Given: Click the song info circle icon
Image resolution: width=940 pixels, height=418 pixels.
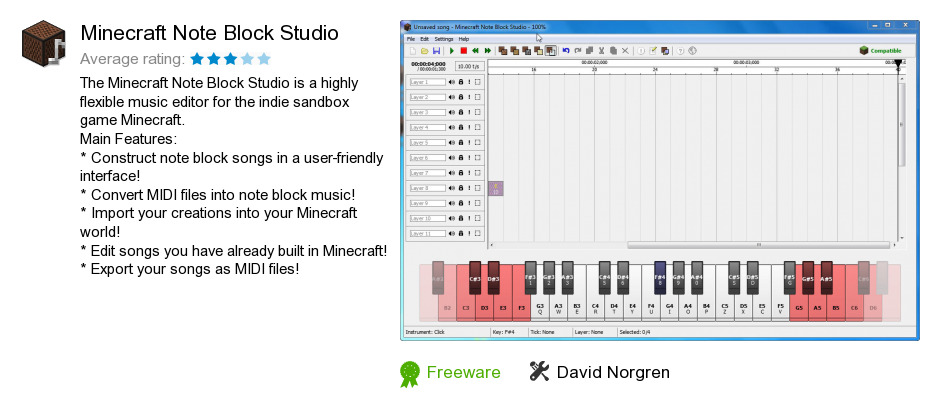Looking at the screenshot, I should point(640,51).
